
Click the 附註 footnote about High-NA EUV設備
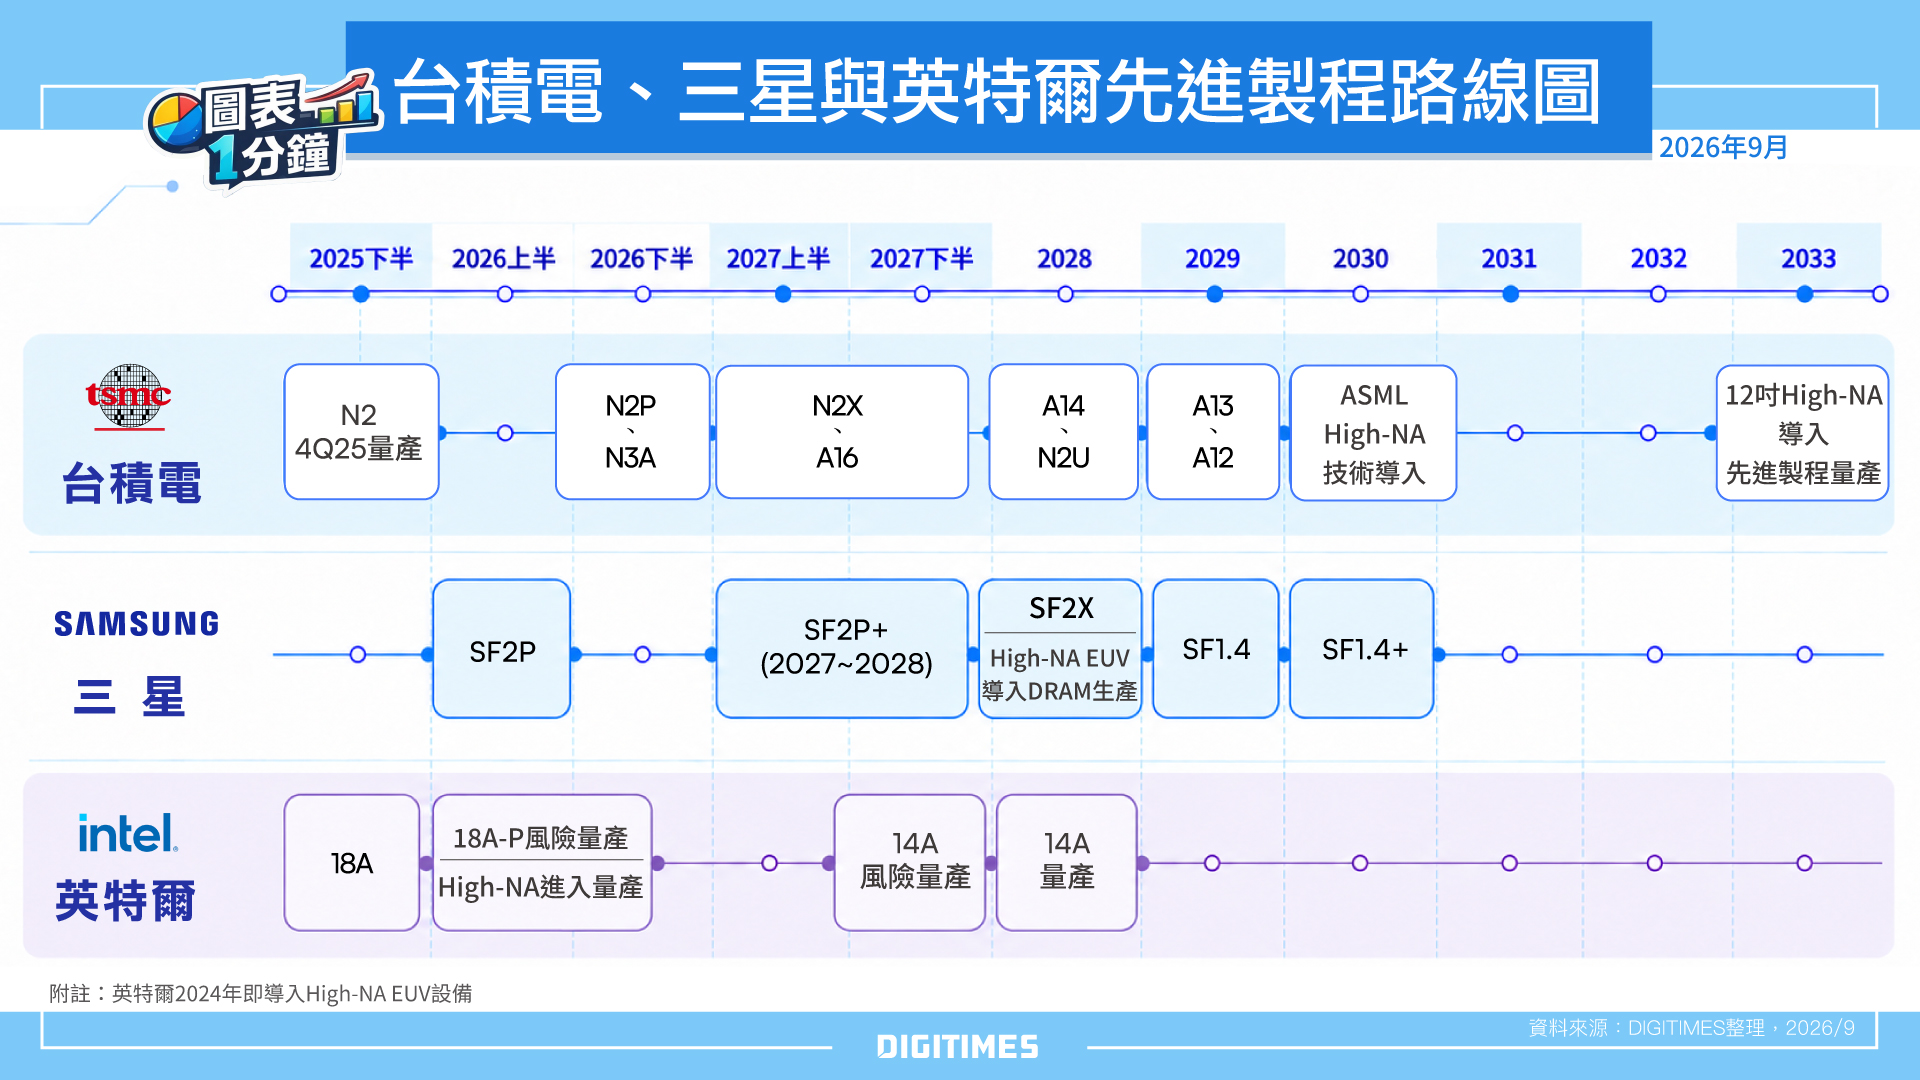[261, 994]
